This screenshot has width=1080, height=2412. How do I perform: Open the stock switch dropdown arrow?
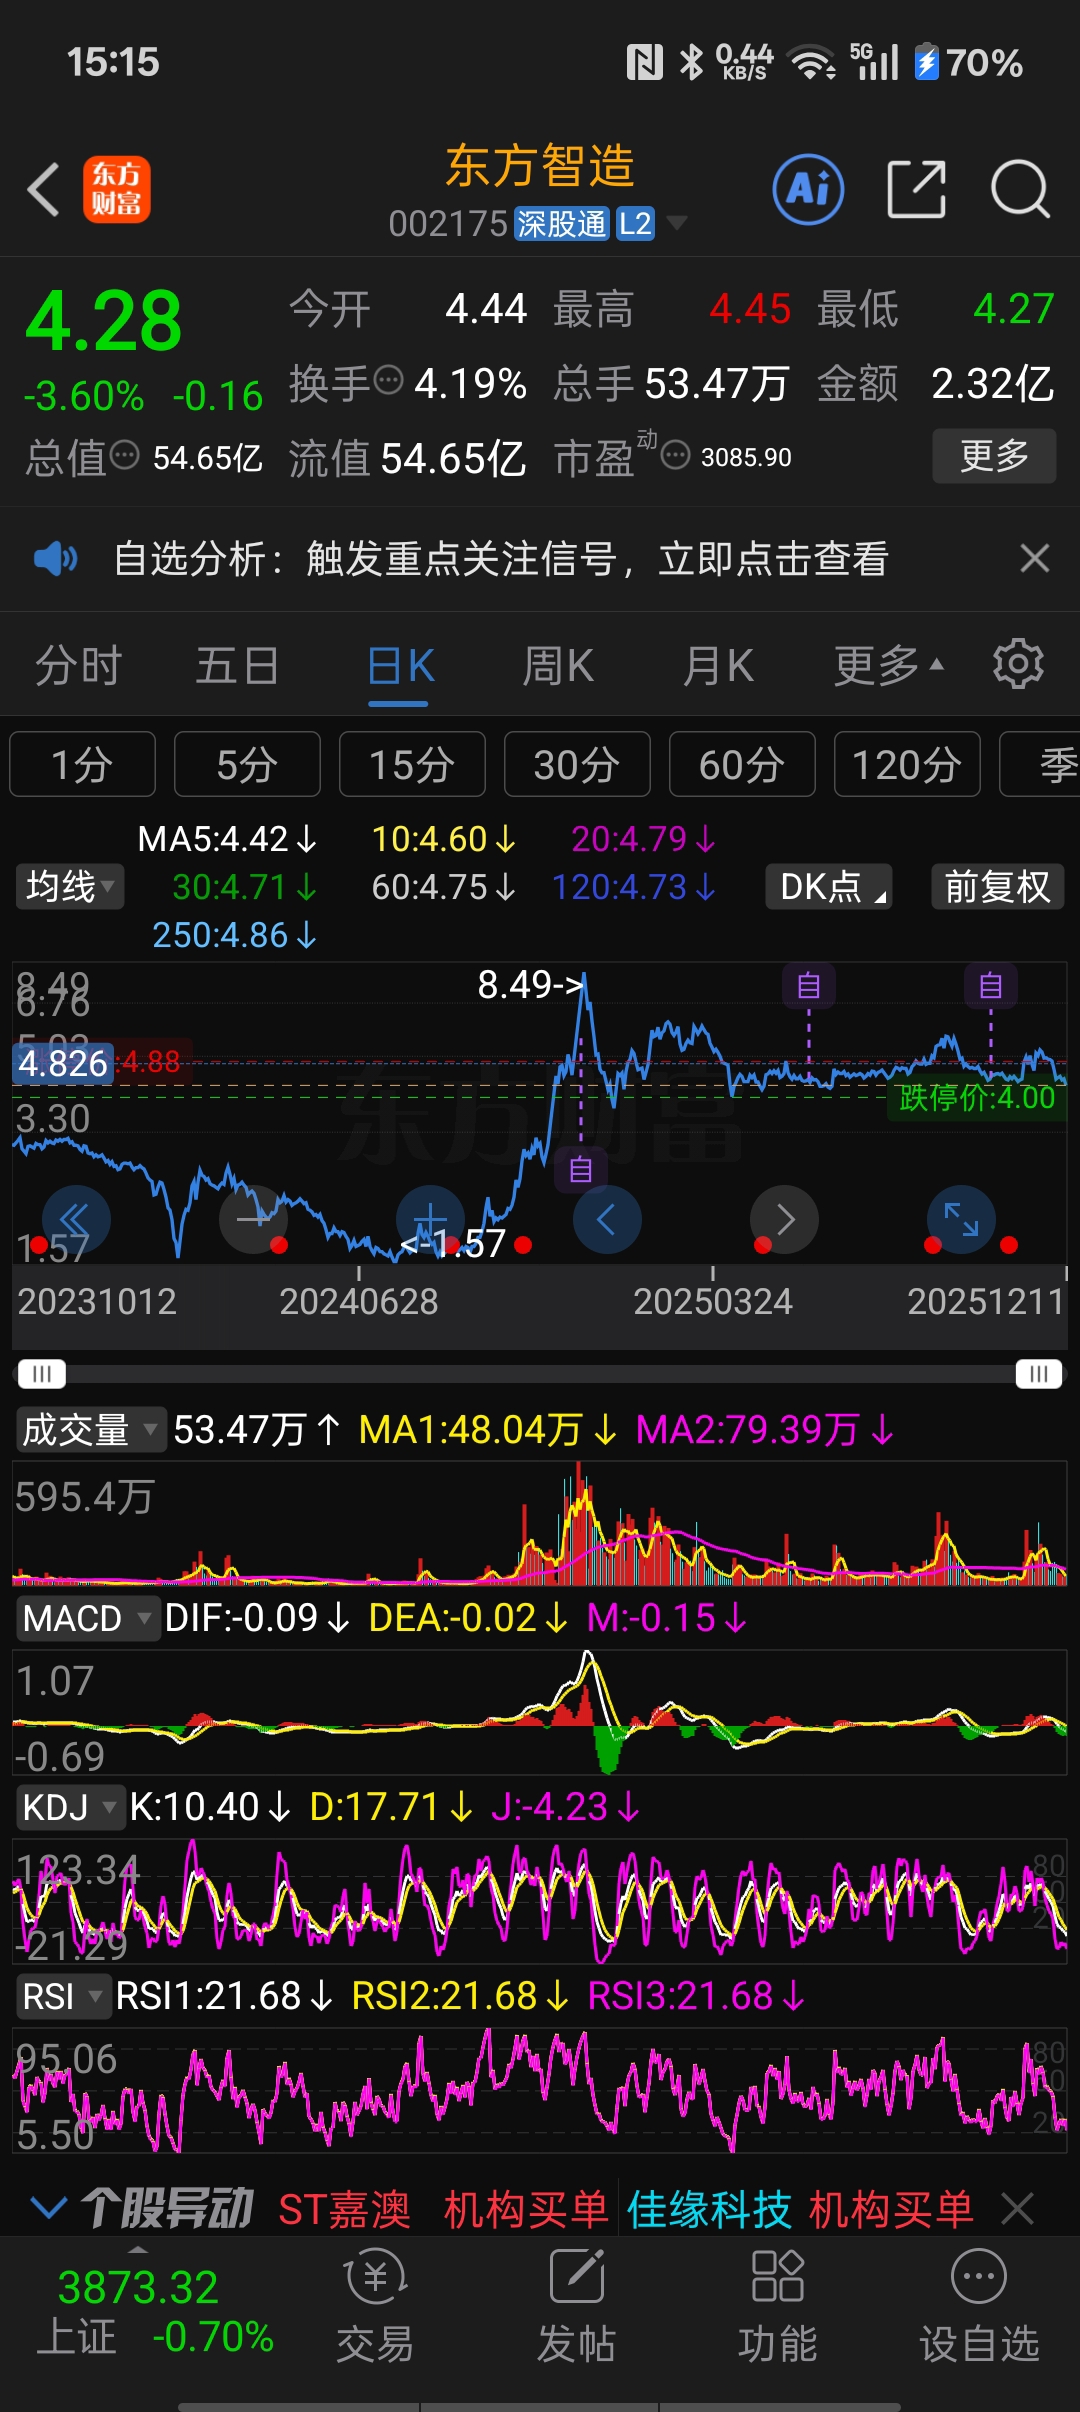[677, 222]
